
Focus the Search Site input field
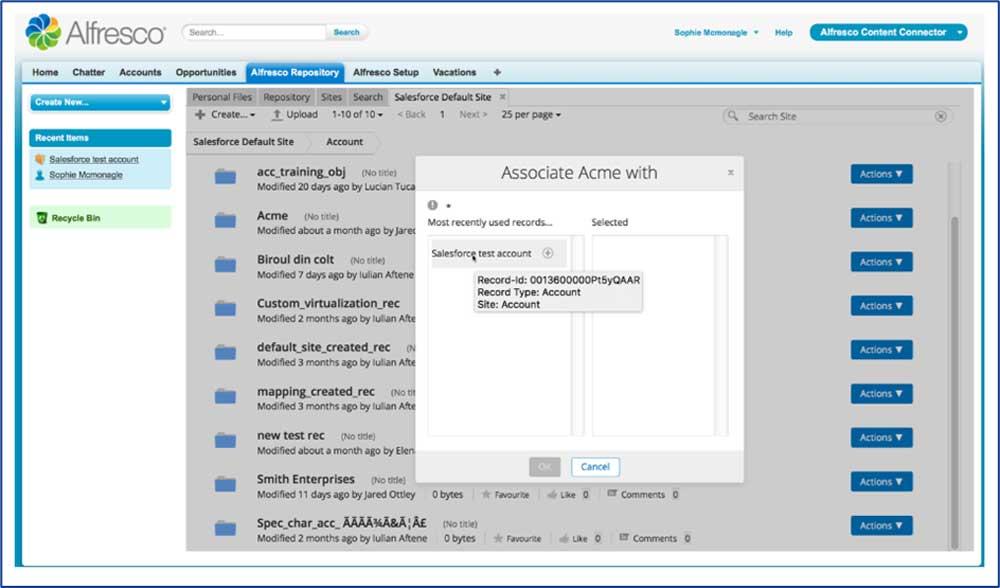click(x=839, y=116)
